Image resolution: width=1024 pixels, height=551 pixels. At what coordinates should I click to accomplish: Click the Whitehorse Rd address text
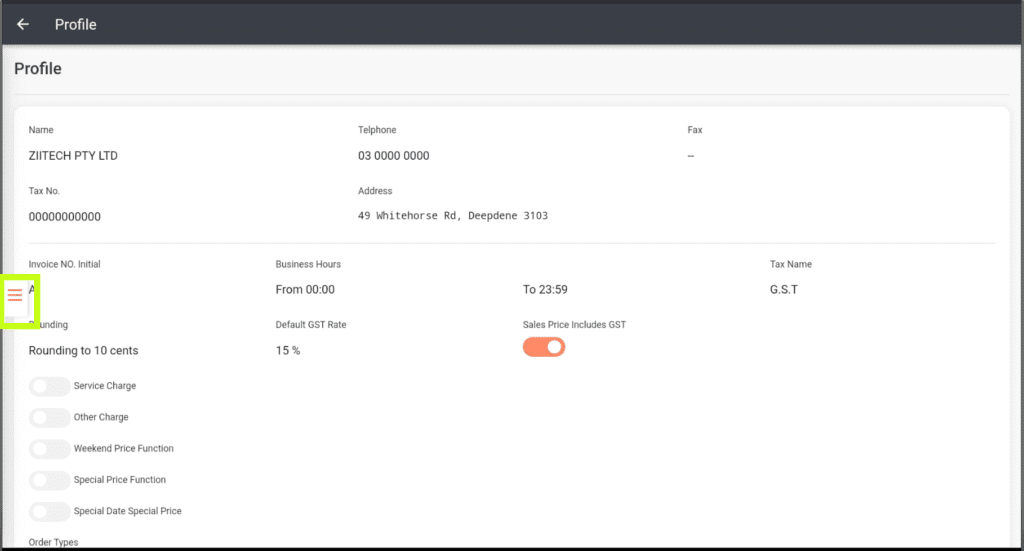(453, 216)
